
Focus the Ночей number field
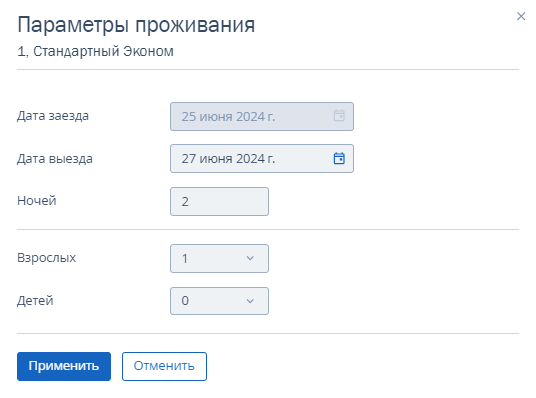[219, 201]
